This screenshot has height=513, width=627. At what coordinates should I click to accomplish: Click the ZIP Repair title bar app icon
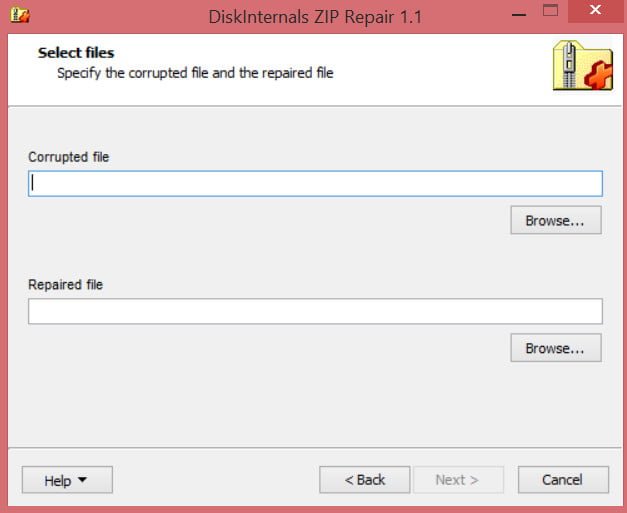(x=20, y=15)
